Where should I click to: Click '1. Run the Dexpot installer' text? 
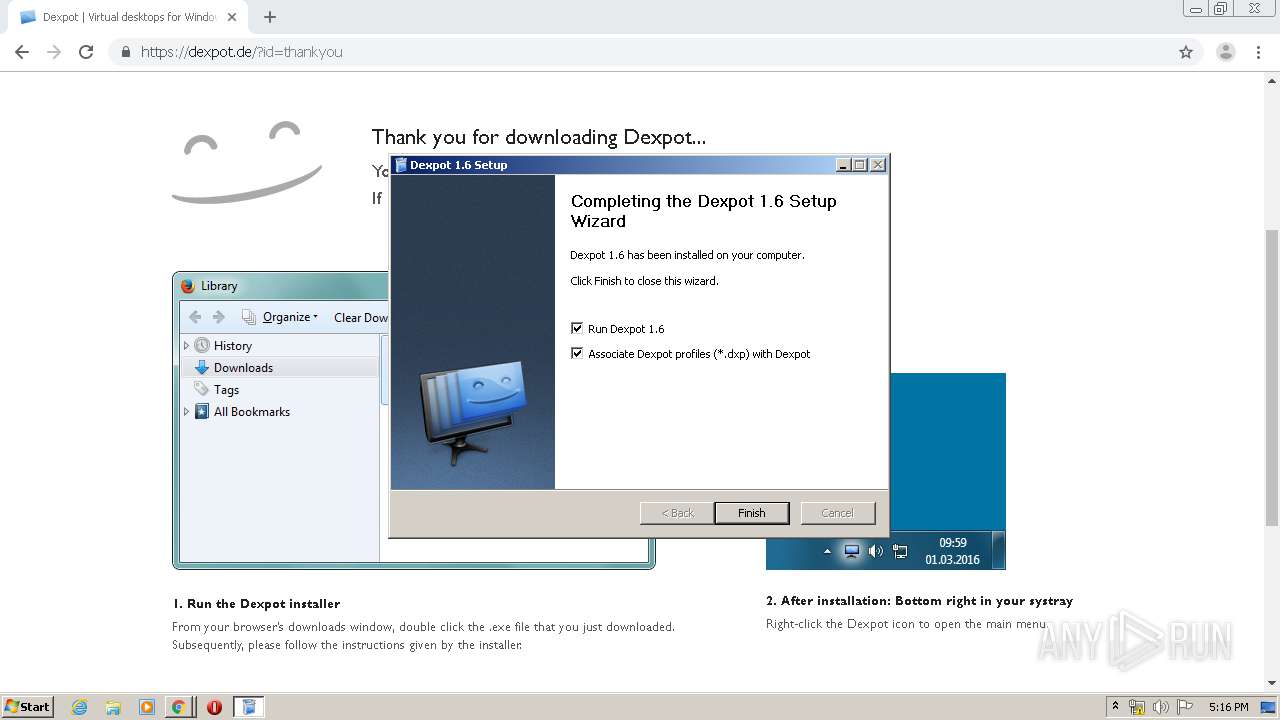256,603
